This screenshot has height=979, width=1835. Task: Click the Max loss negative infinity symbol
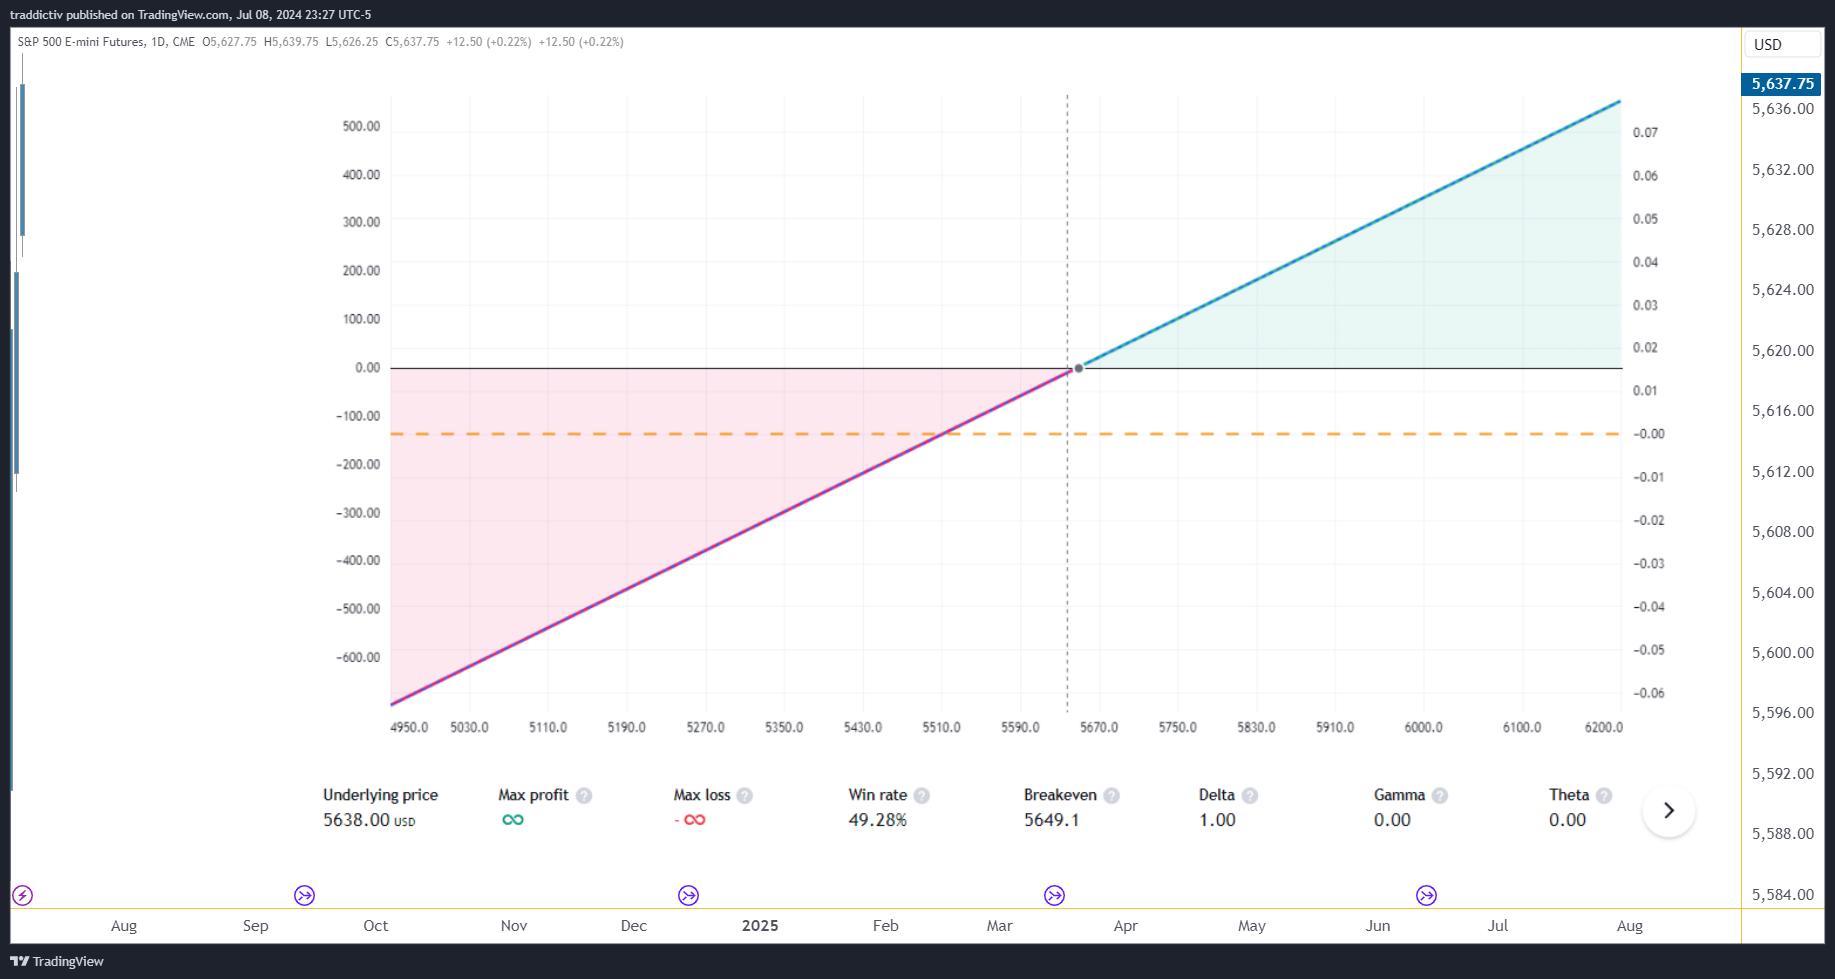point(690,820)
